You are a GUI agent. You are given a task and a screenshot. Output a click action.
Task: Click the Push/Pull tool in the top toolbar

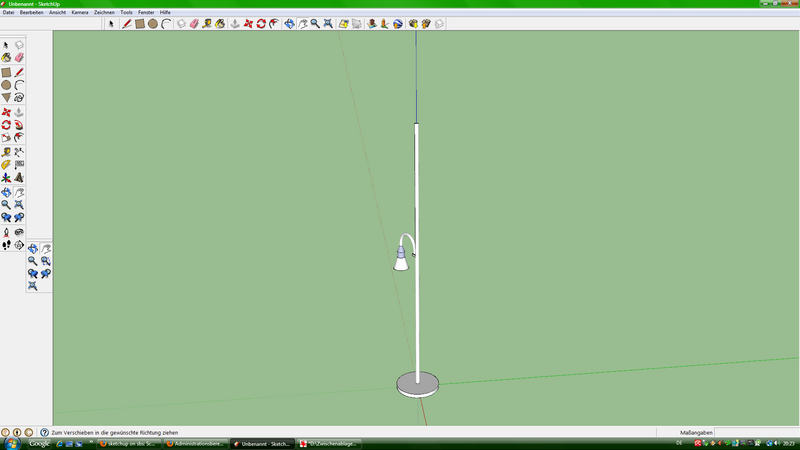[235, 23]
